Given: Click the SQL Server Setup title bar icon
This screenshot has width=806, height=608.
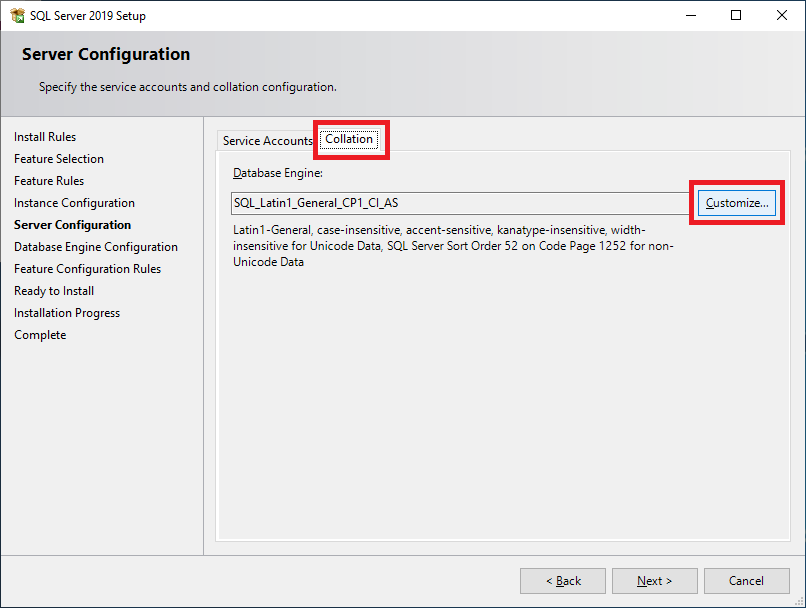Looking at the screenshot, I should [x=17, y=16].
